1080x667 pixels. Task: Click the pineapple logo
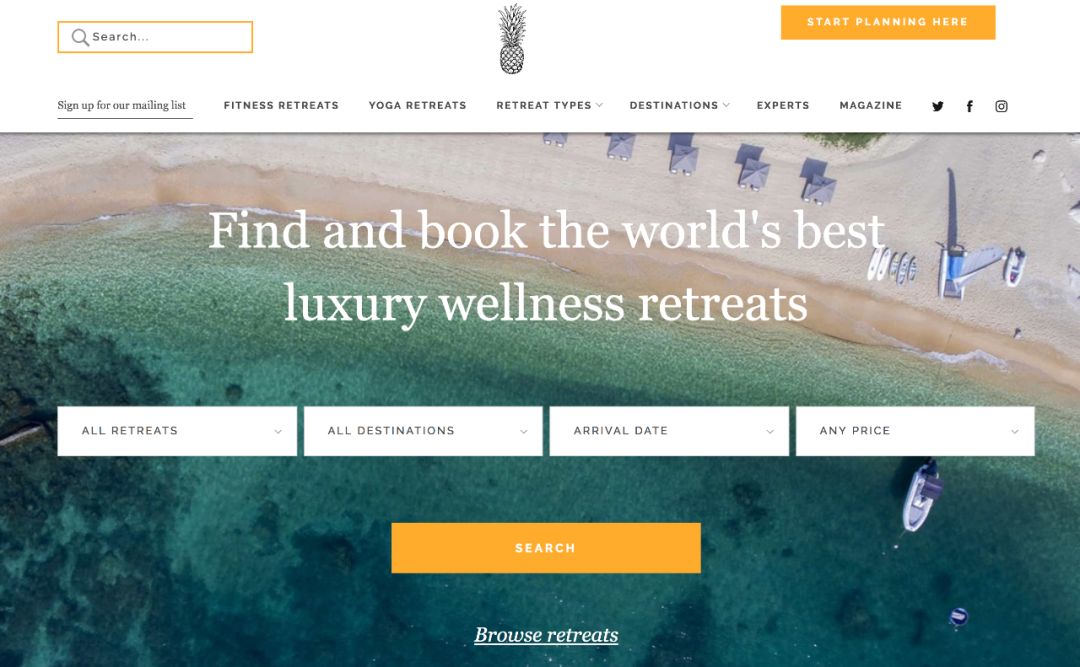pyautogui.click(x=512, y=39)
